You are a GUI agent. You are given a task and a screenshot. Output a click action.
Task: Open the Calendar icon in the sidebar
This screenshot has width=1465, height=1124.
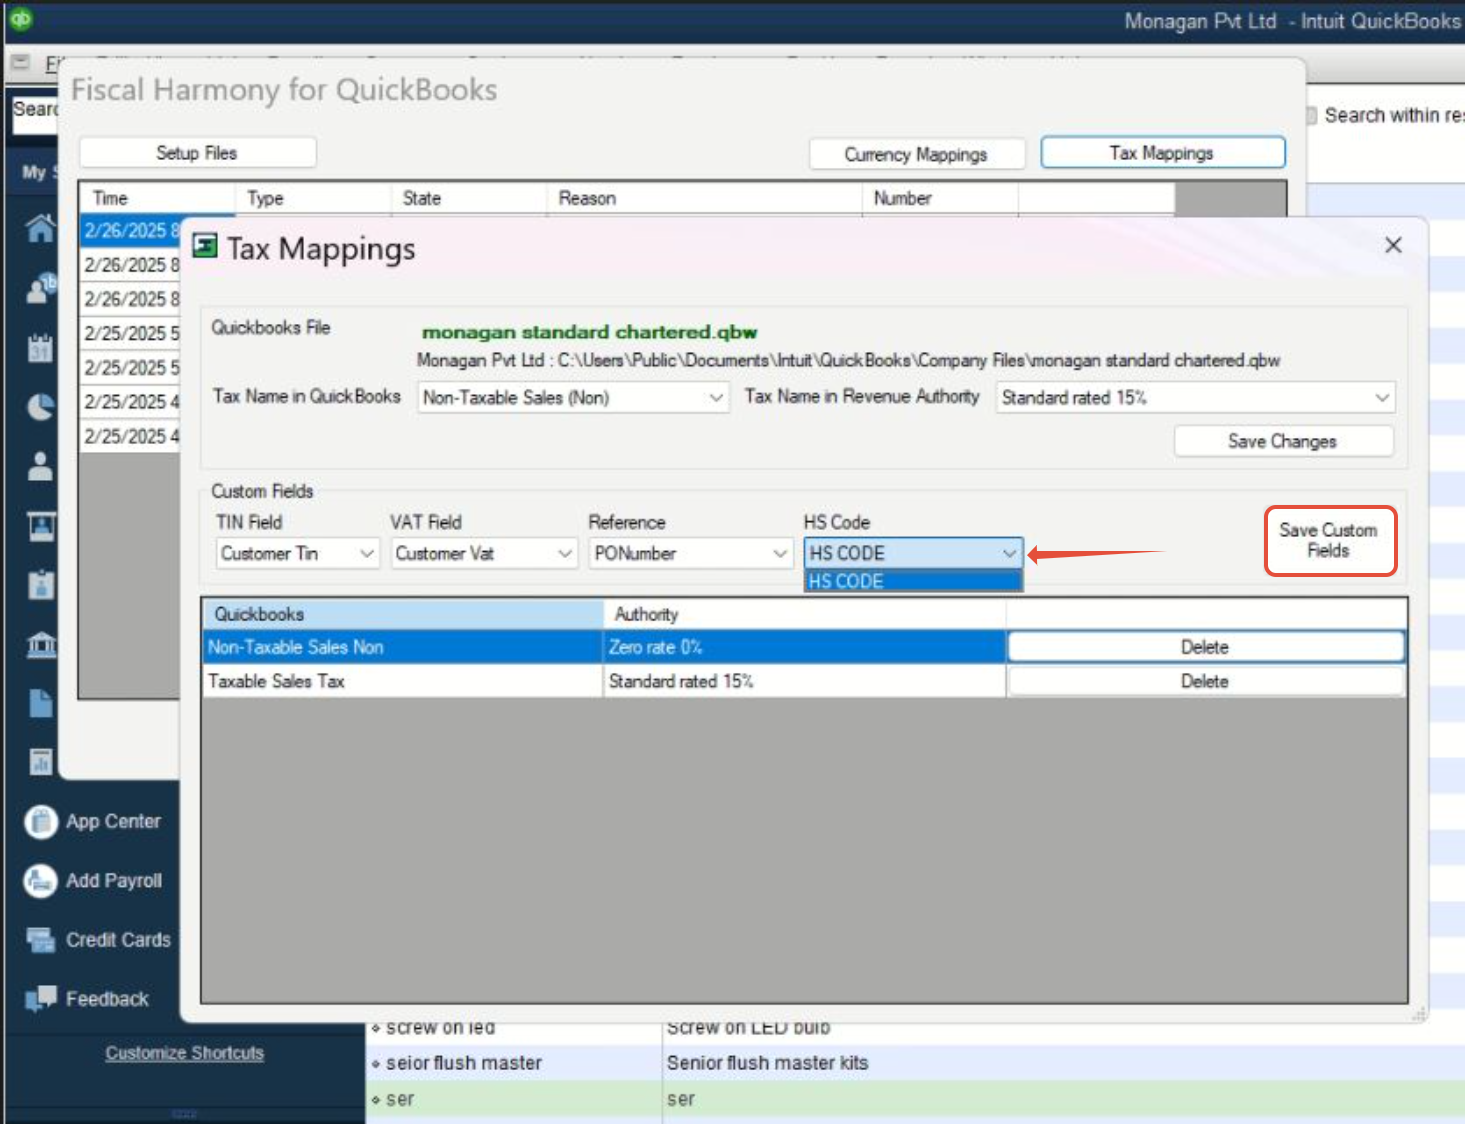(x=40, y=347)
